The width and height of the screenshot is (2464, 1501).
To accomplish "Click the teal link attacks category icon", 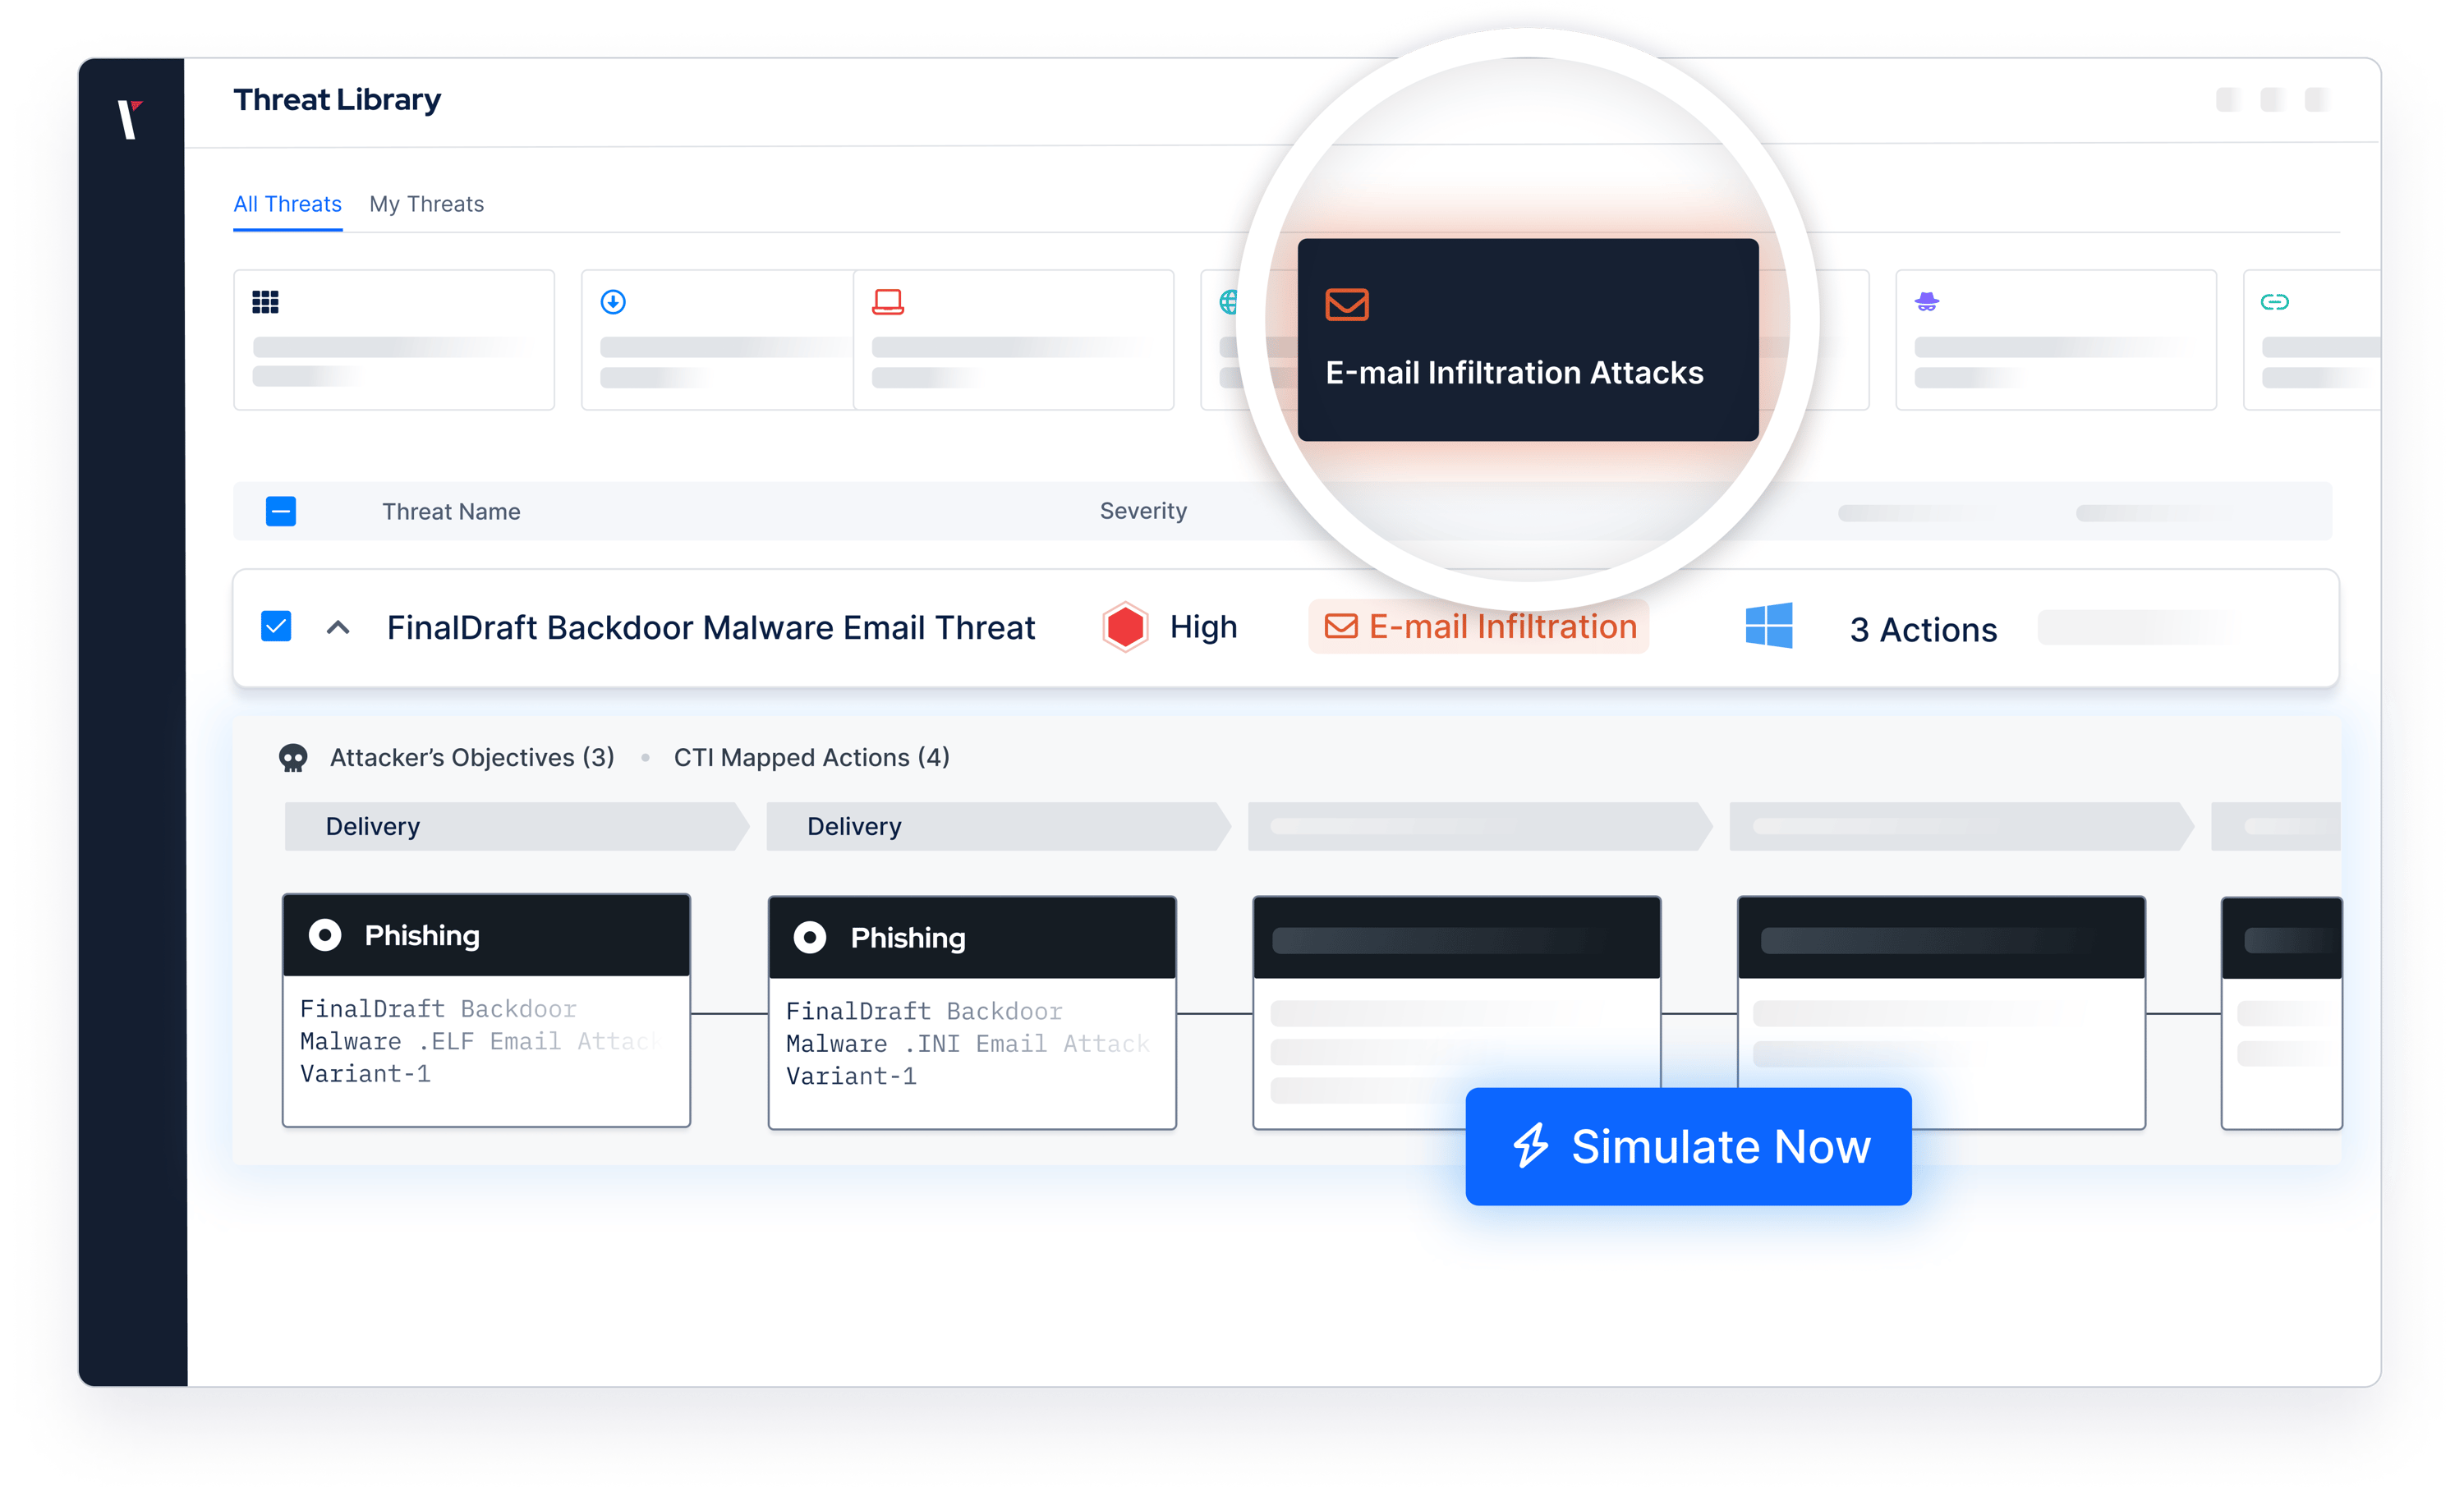I will pyautogui.click(x=2277, y=301).
